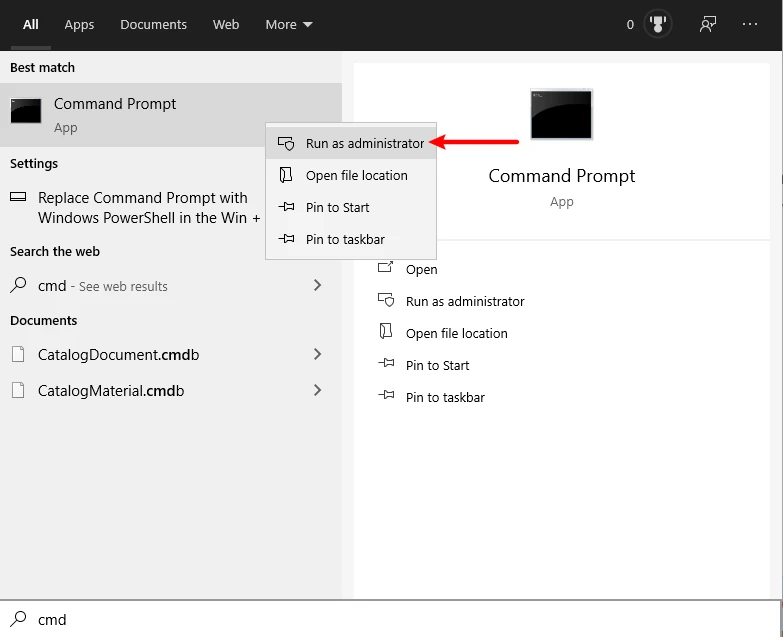Image resolution: width=783 pixels, height=637 pixels.
Task: Choose Run as administrator in context menu
Action: point(351,143)
